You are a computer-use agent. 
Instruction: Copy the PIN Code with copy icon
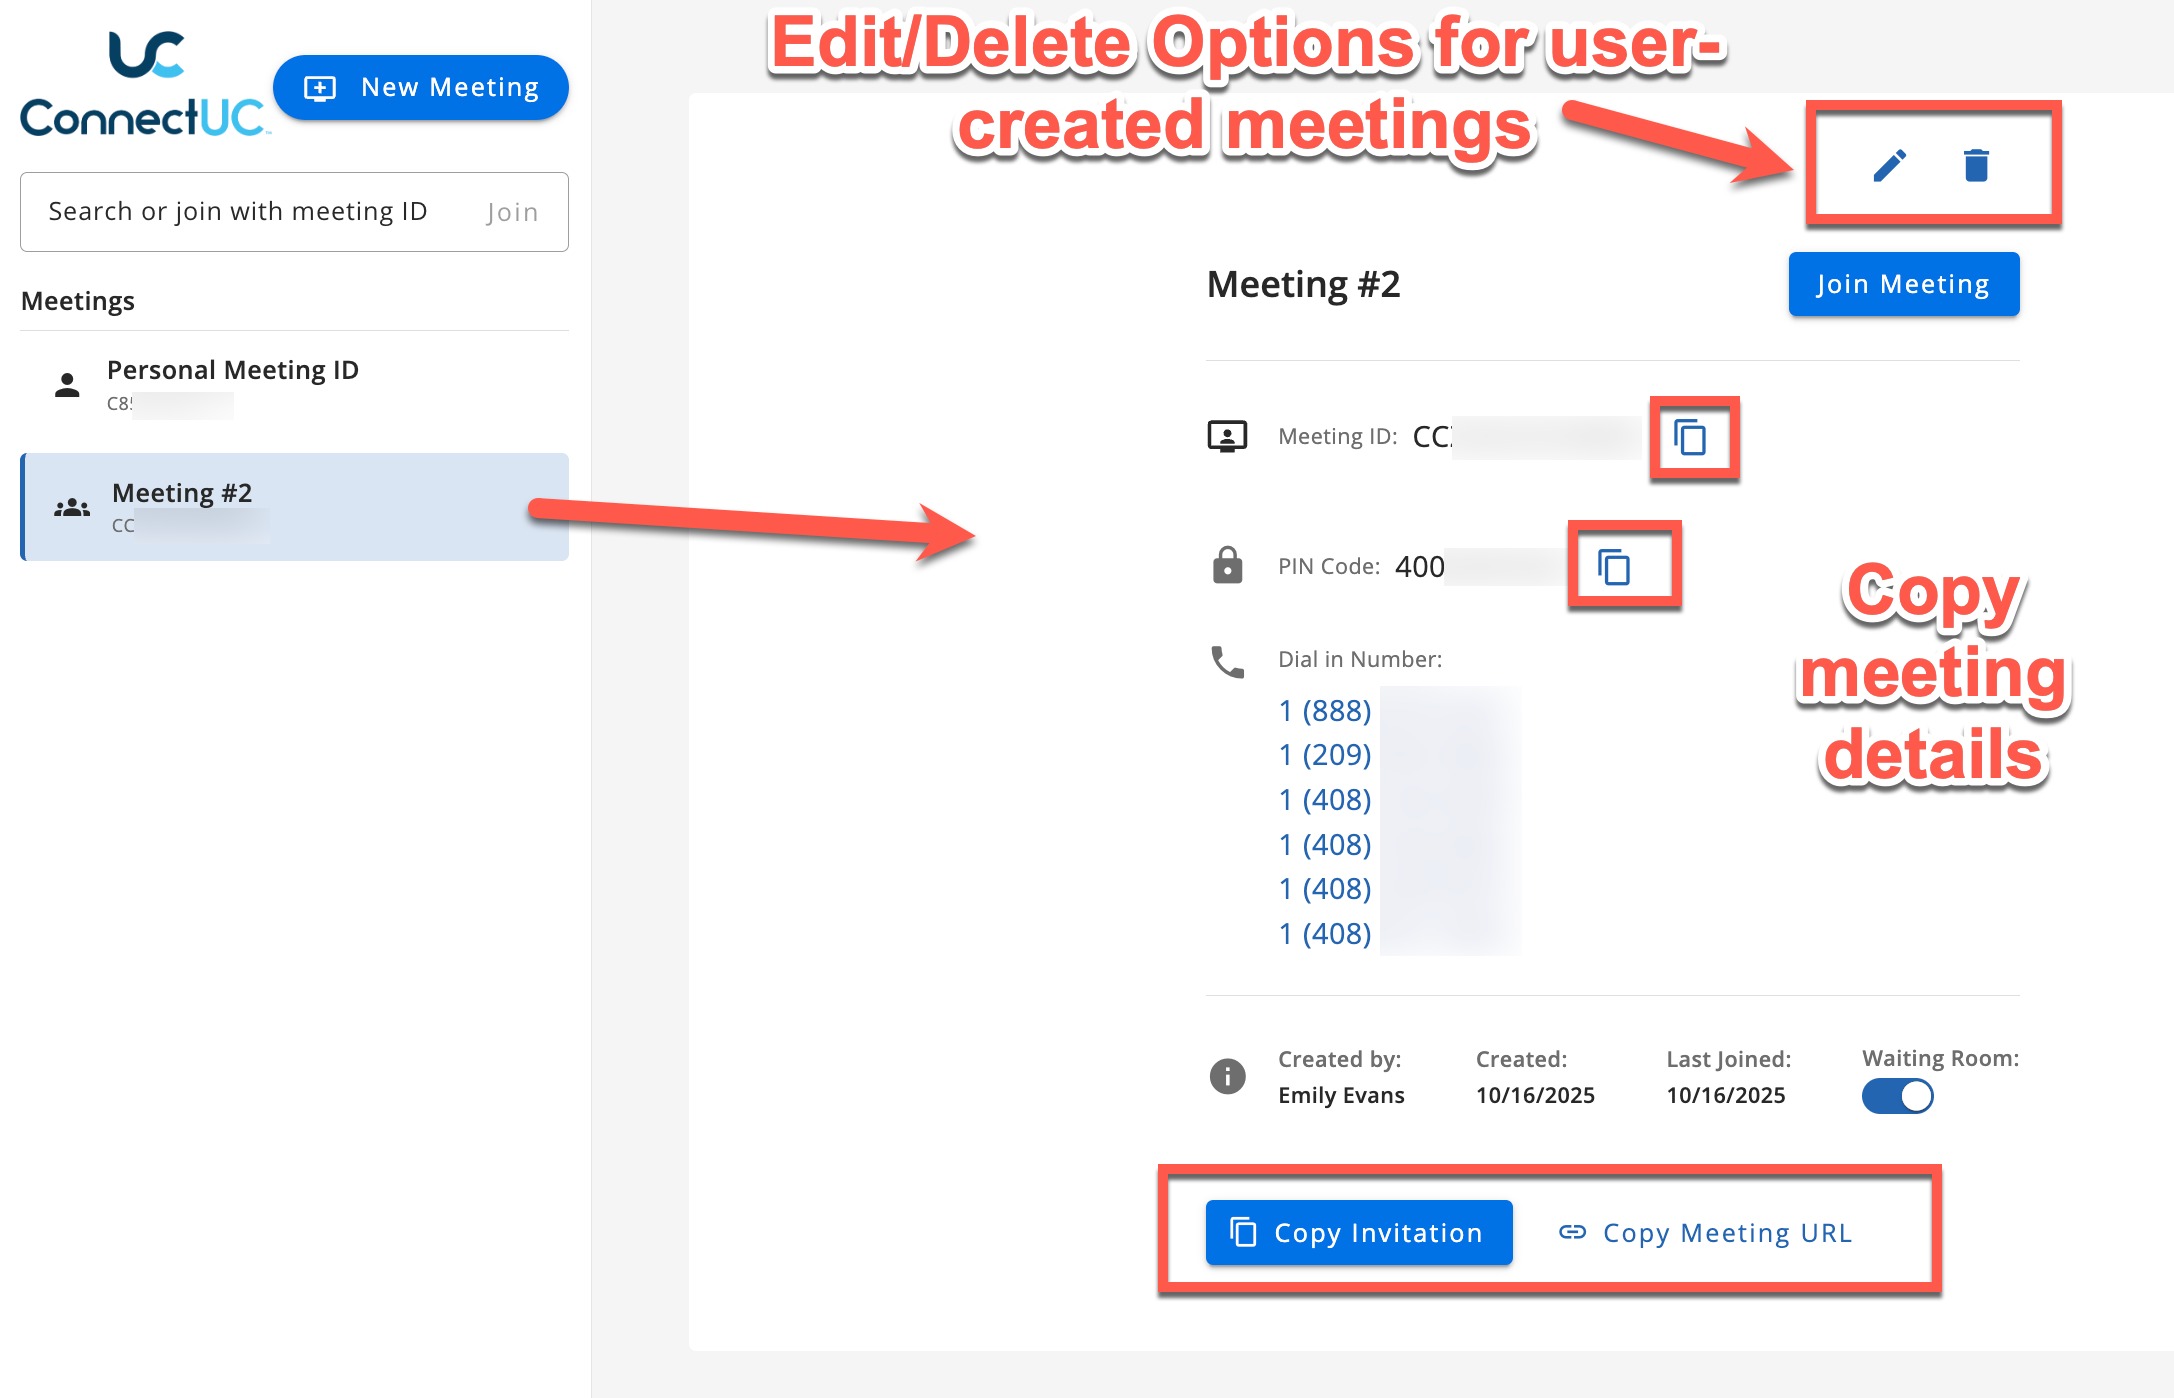click(x=1614, y=567)
